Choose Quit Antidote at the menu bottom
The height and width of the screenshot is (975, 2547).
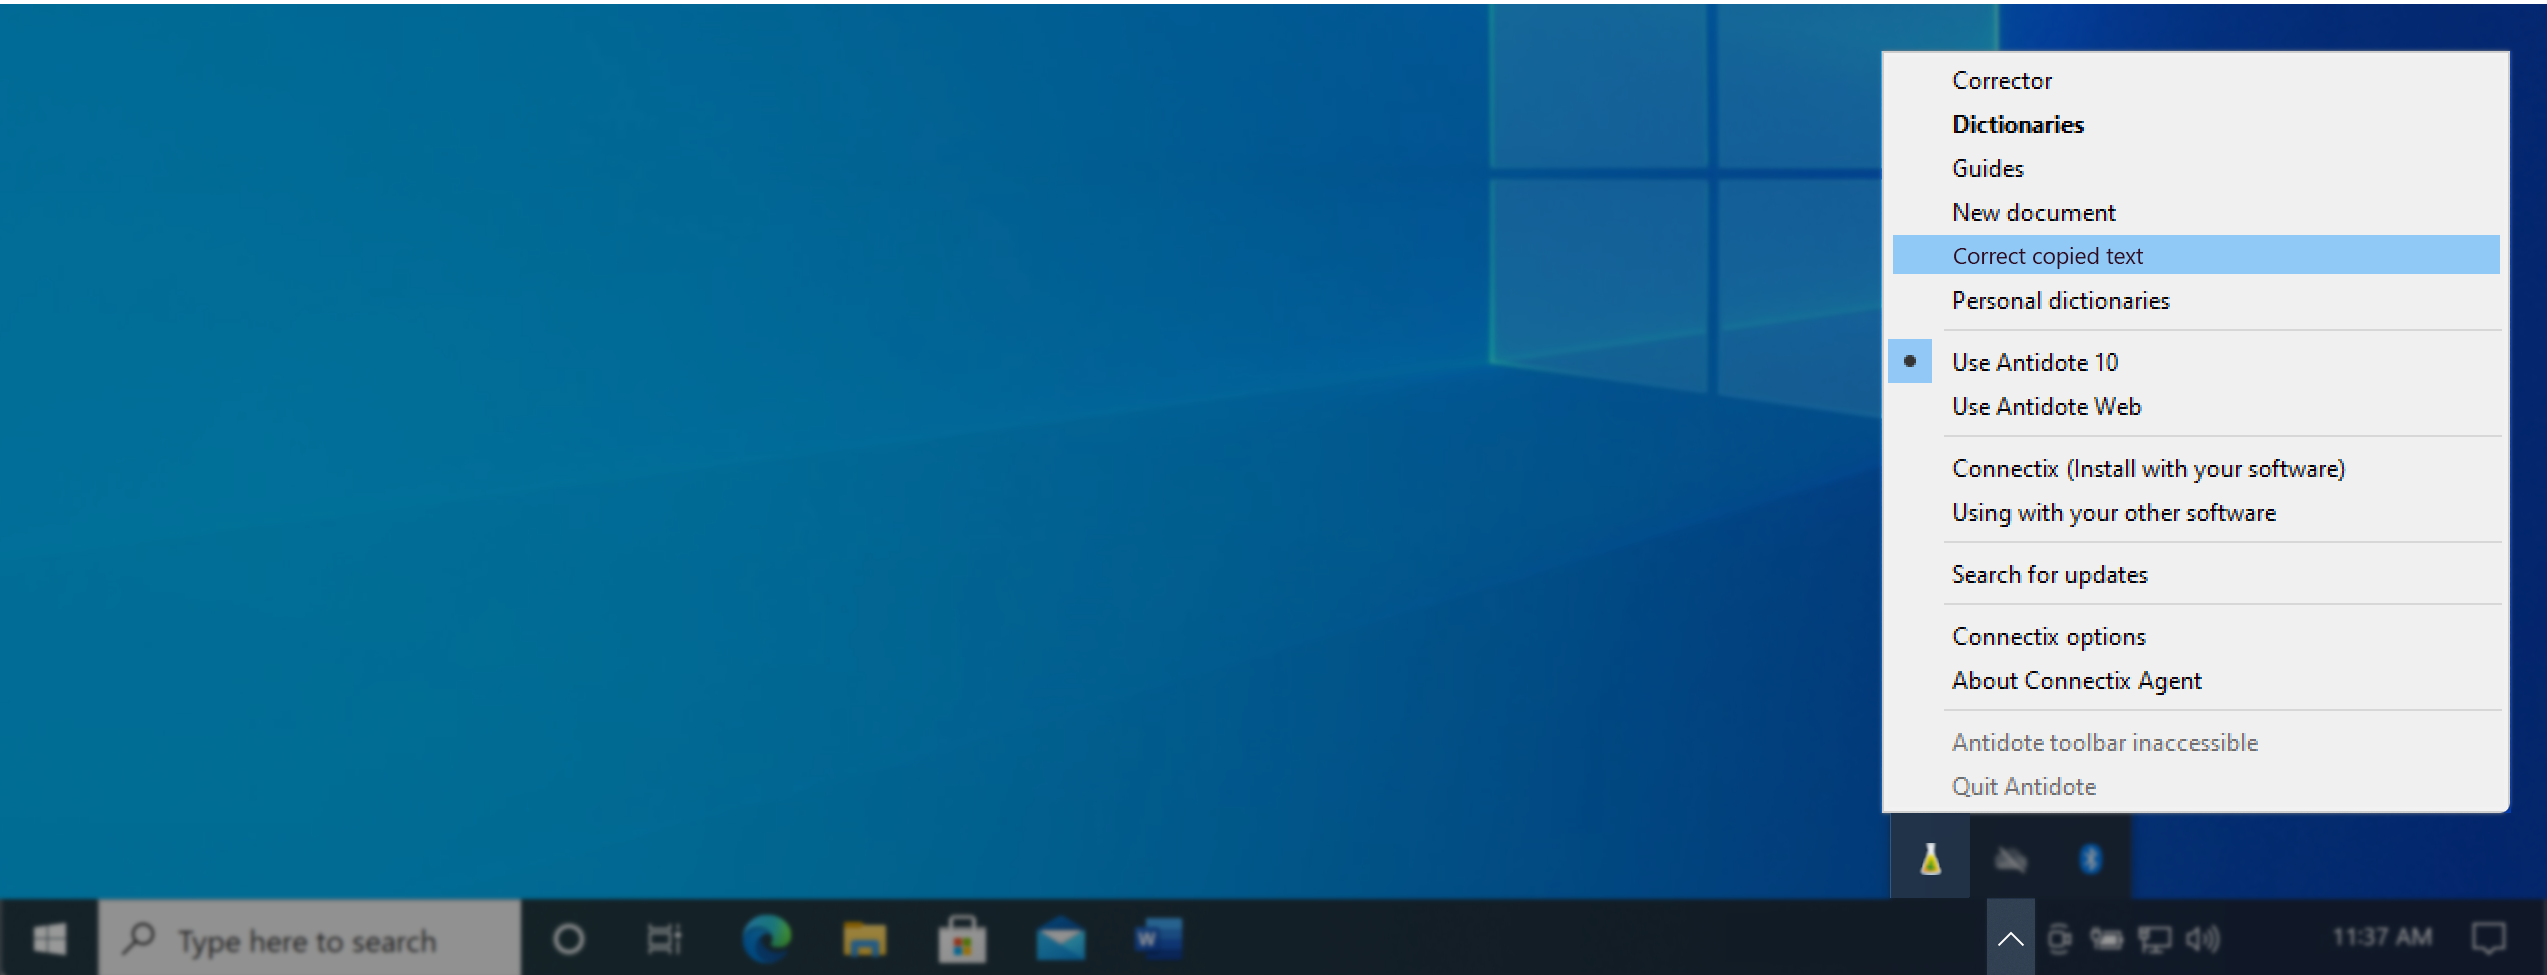(2023, 786)
